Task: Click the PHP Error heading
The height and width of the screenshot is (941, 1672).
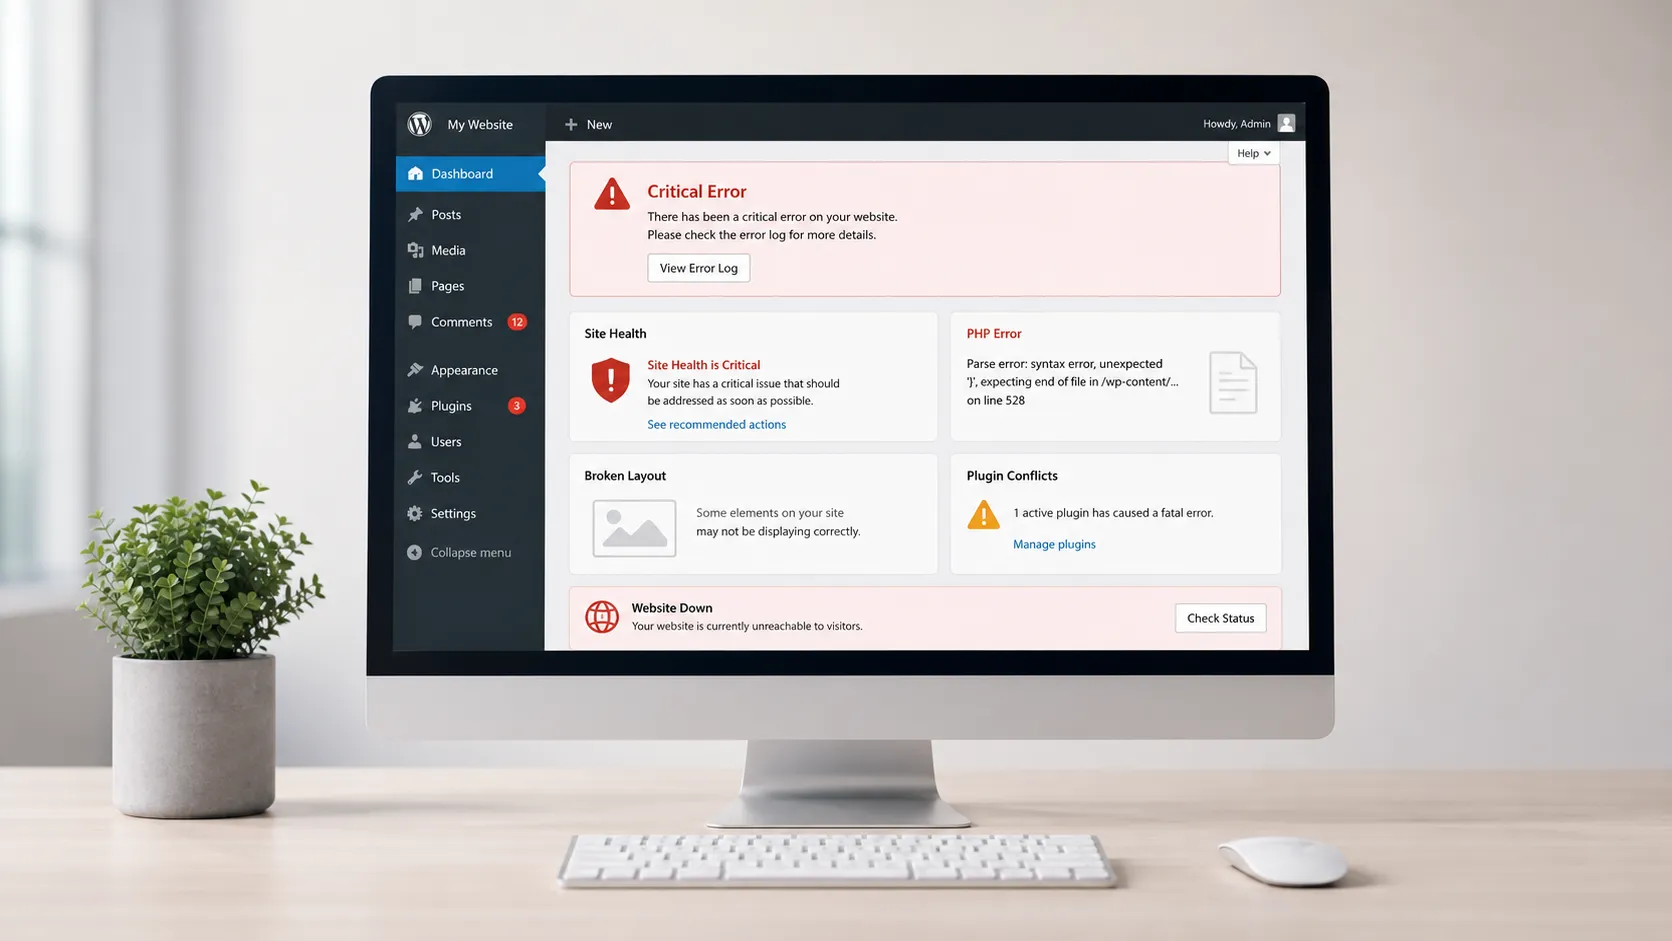Action: click(994, 334)
